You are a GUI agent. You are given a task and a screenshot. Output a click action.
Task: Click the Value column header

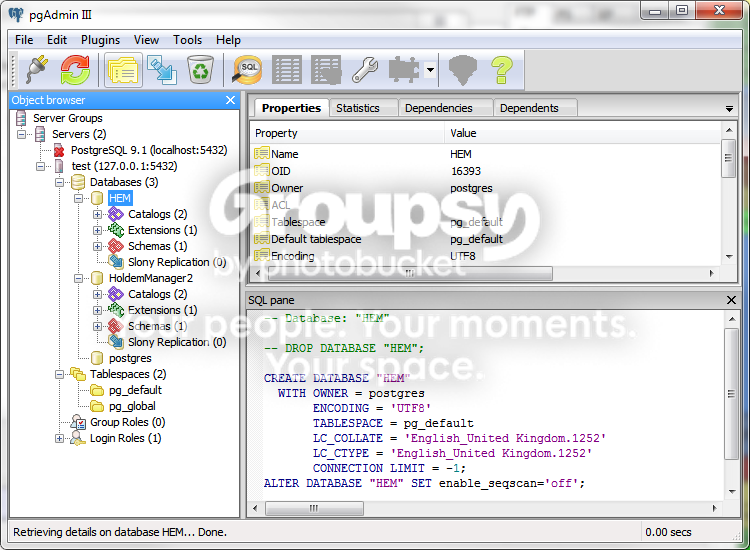coord(583,133)
